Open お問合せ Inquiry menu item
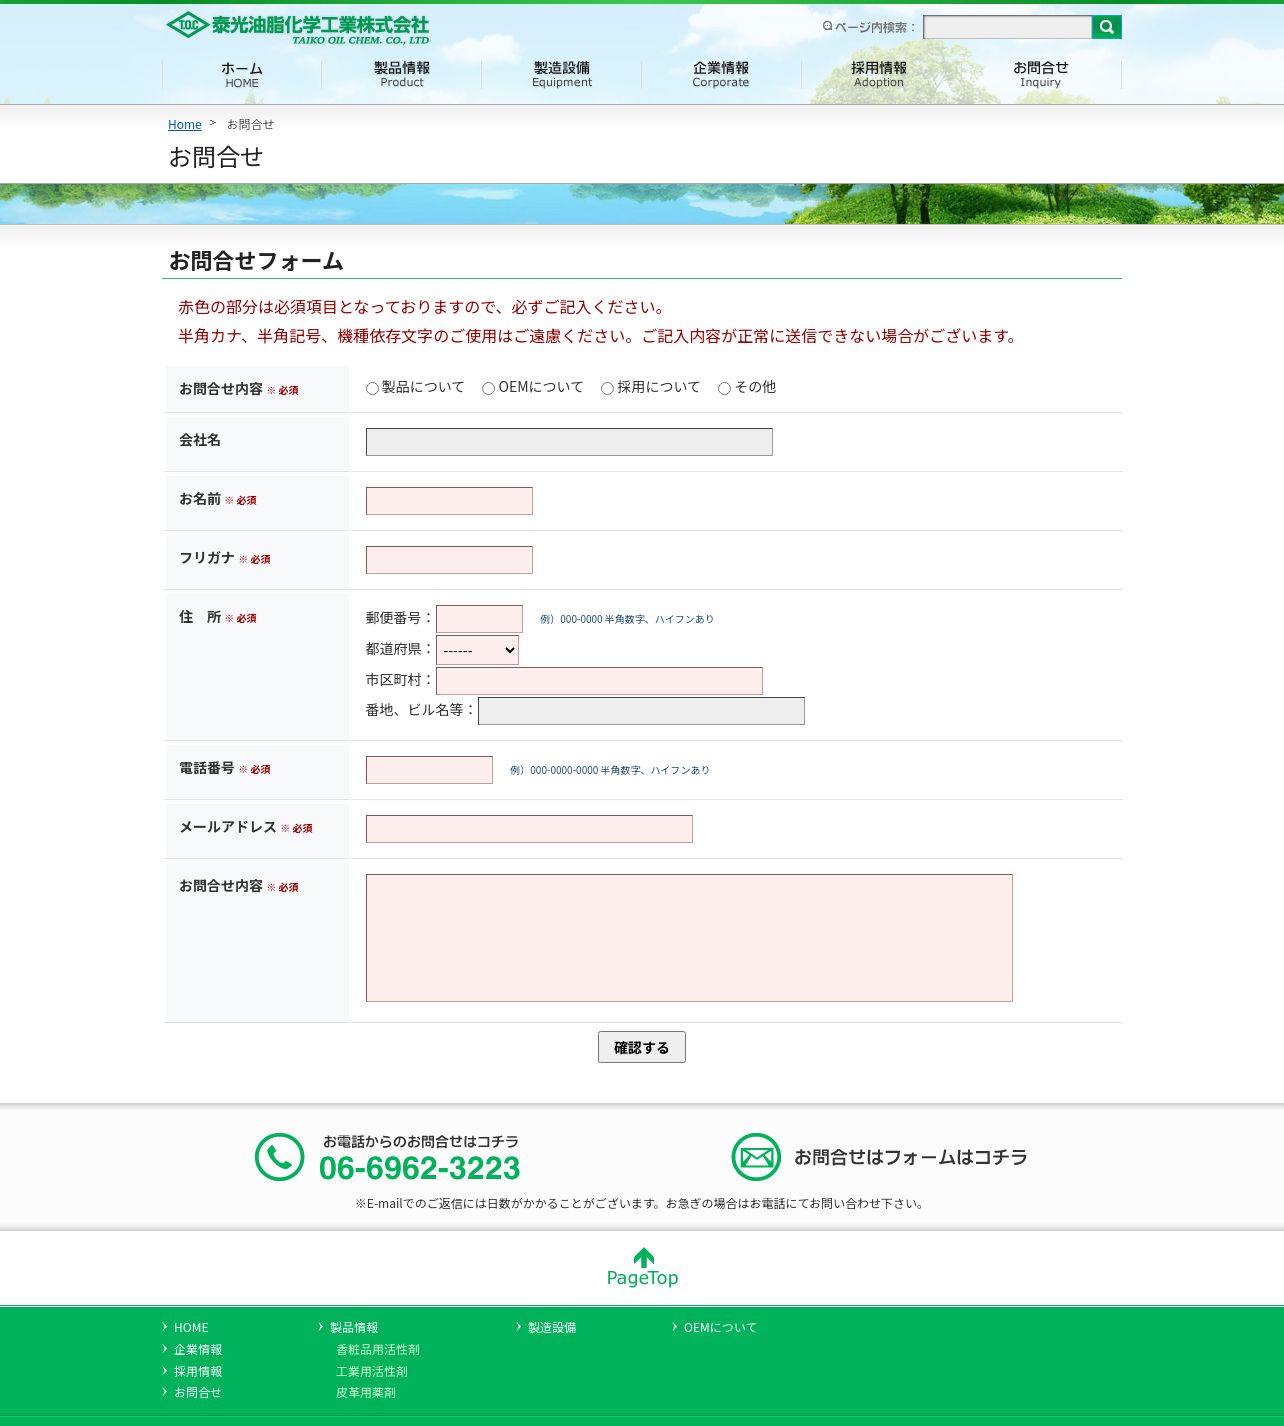The height and width of the screenshot is (1426, 1284). (1041, 75)
